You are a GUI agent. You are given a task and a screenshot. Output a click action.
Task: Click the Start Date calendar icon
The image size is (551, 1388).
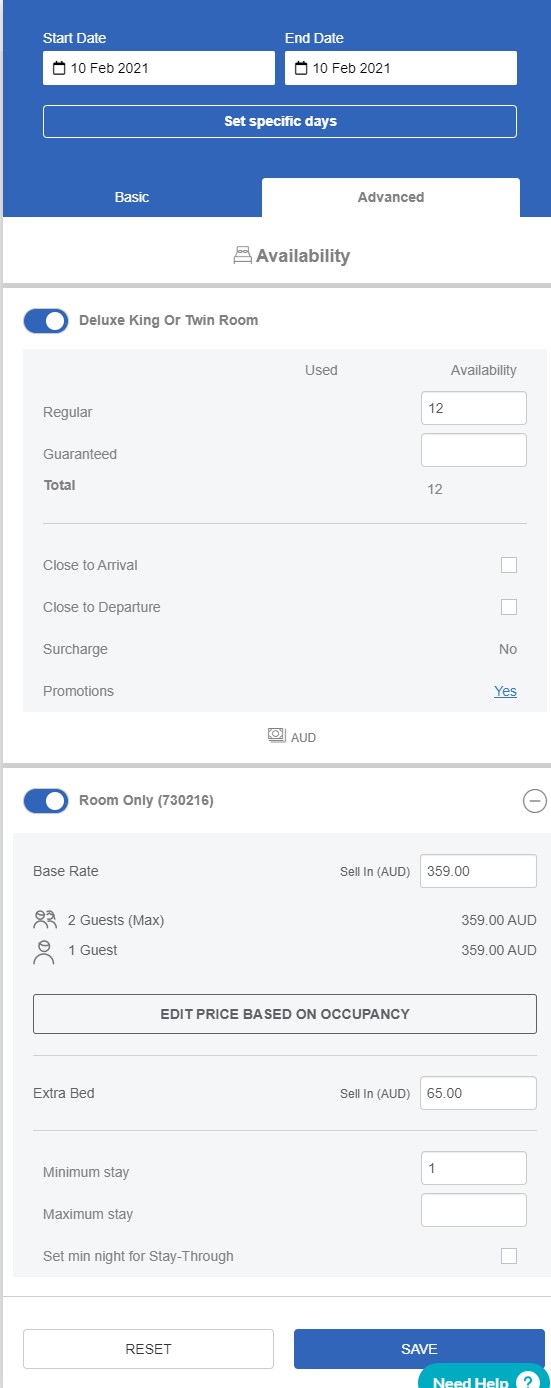click(x=59, y=69)
